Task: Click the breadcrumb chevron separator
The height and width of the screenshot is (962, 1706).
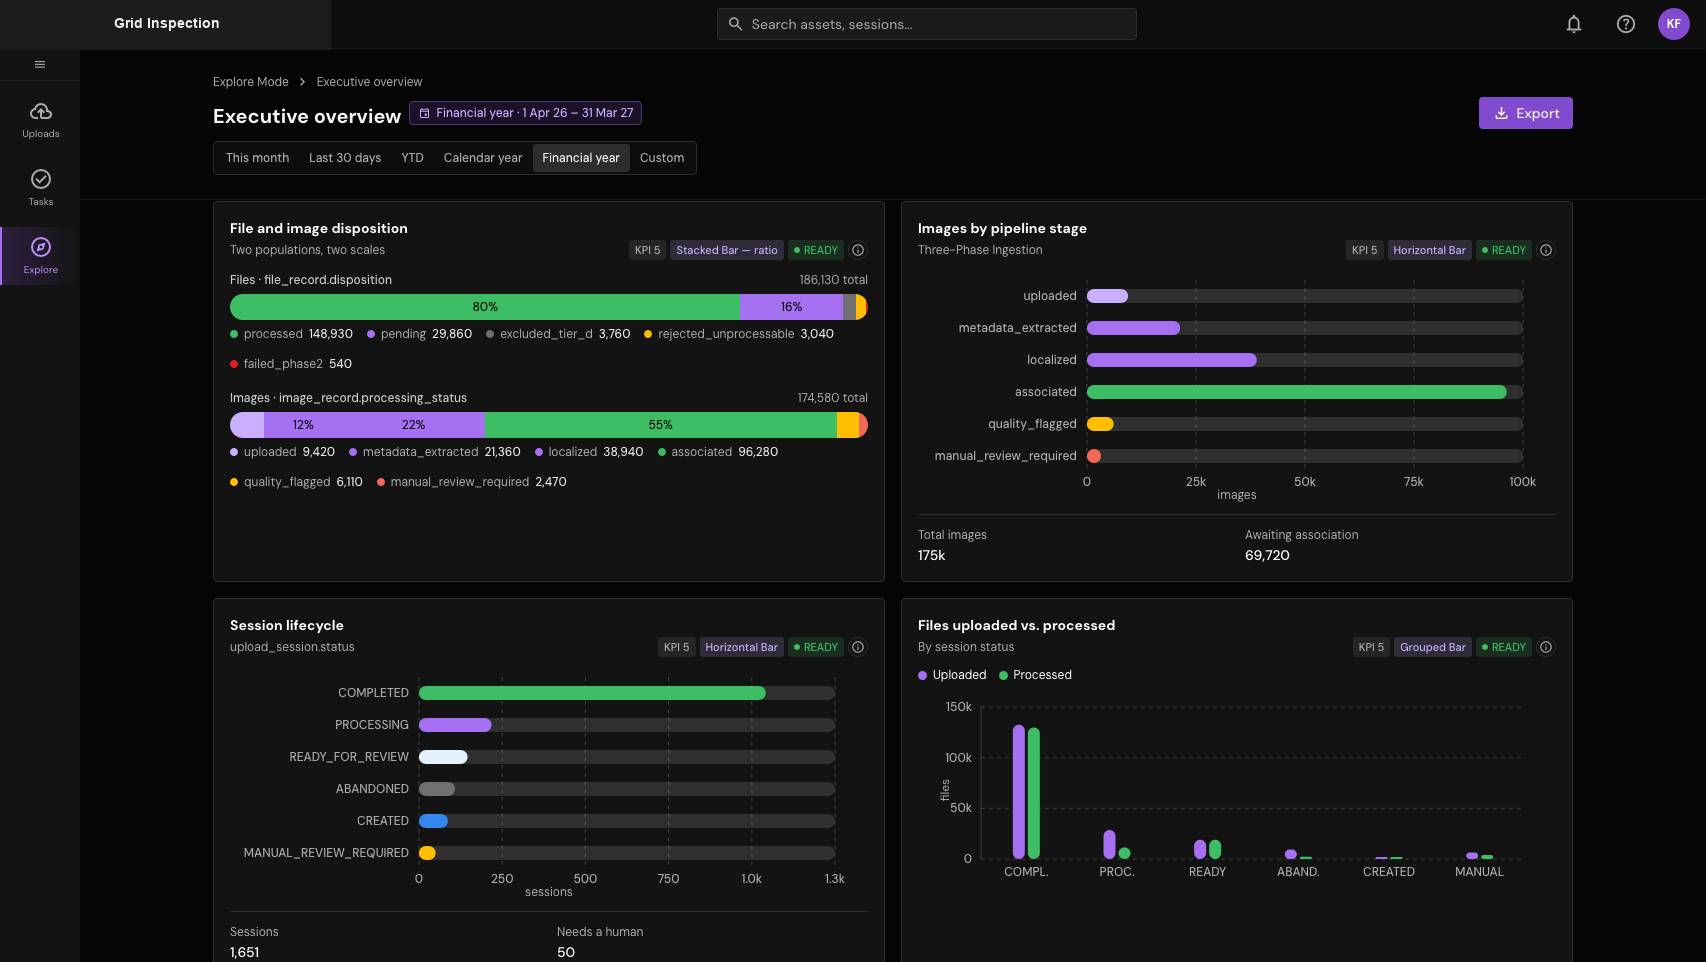Action: pos(302,82)
